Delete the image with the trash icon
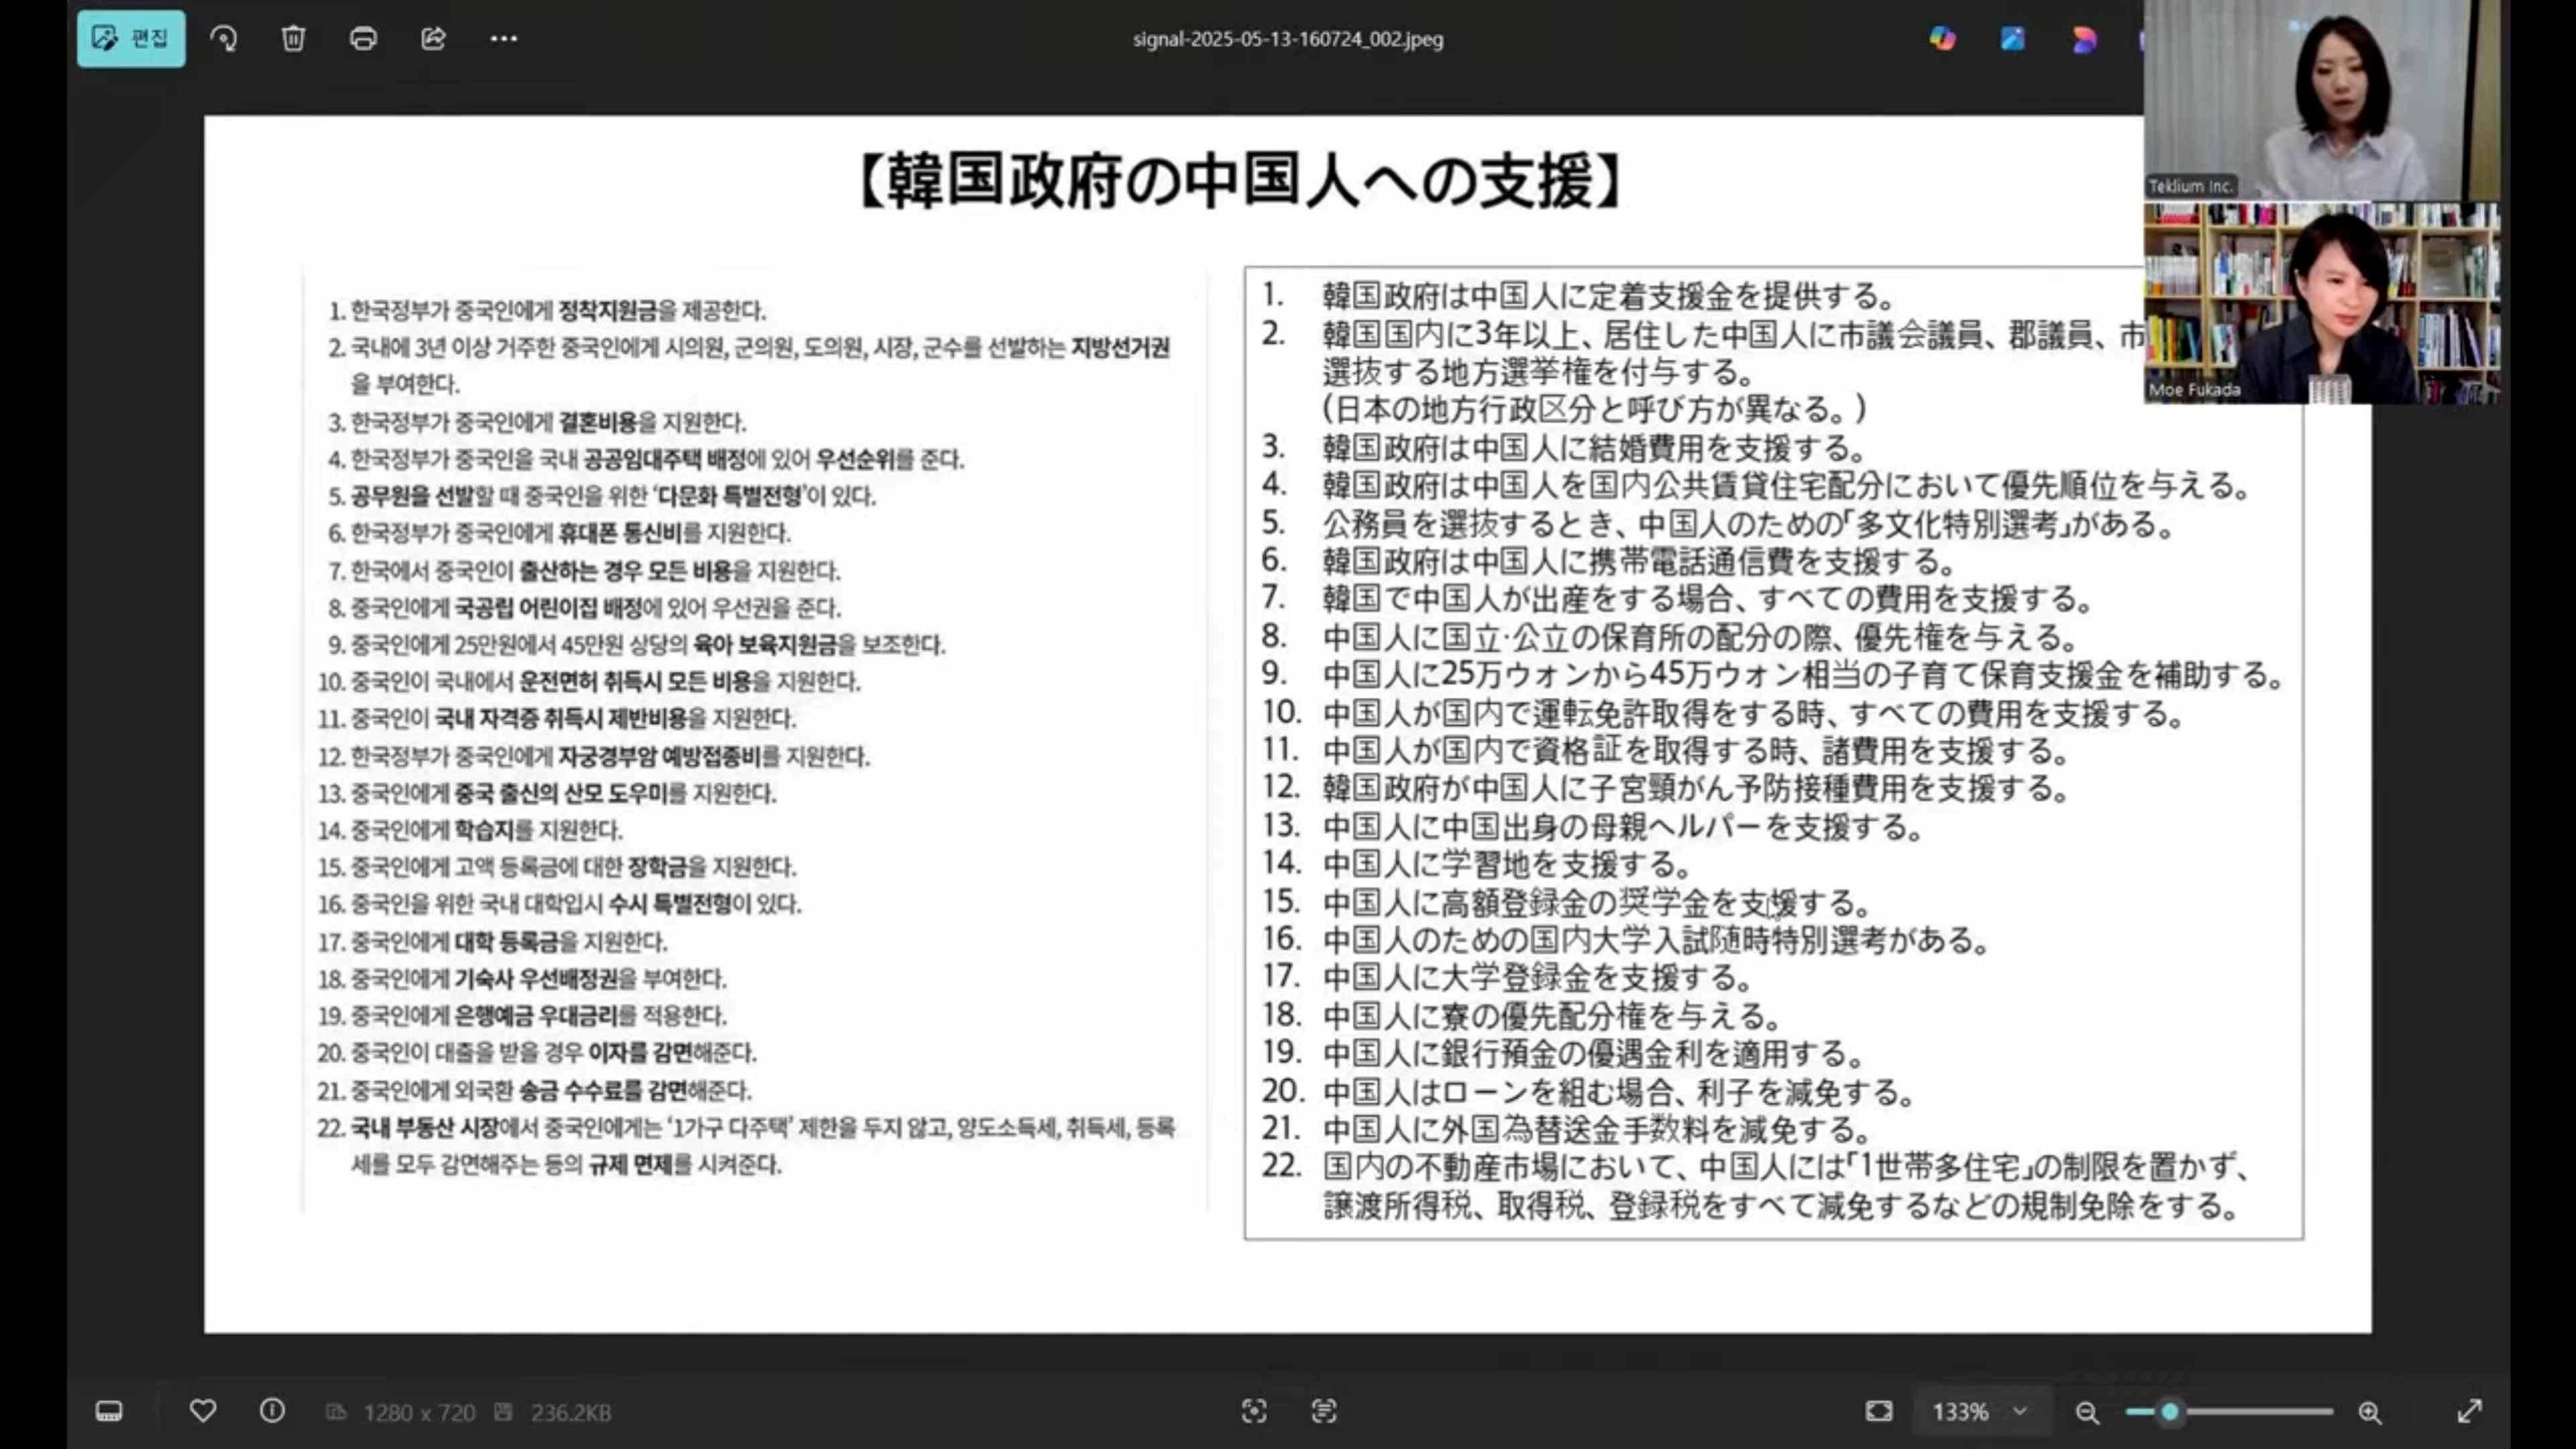The height and width of the screenshot is (1449, 2576). tap(293, 39)
